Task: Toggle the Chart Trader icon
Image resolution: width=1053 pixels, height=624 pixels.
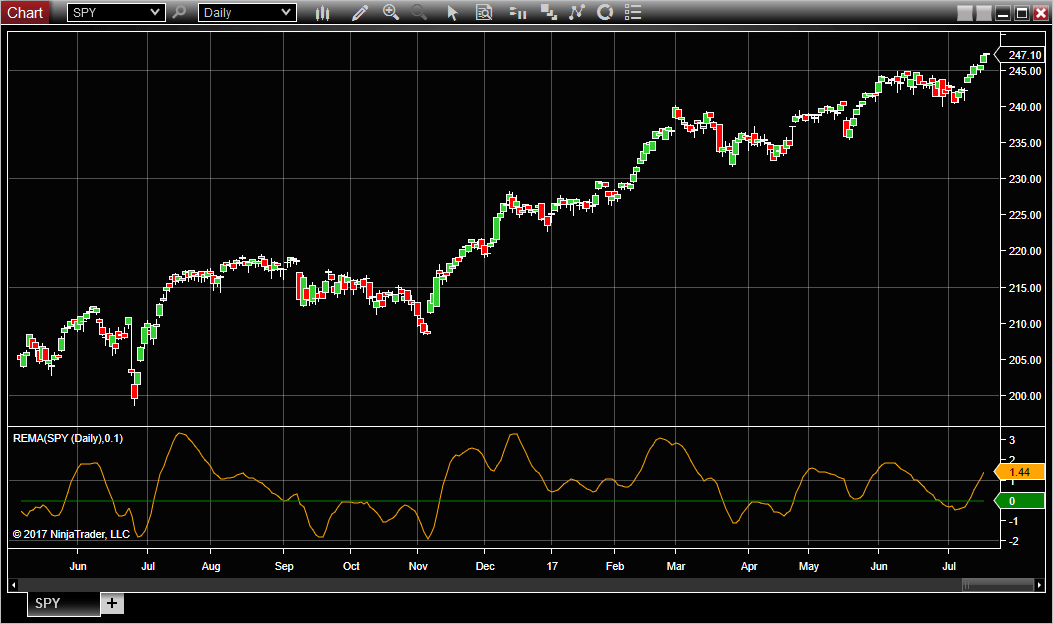Action: [x=518, y=13]
